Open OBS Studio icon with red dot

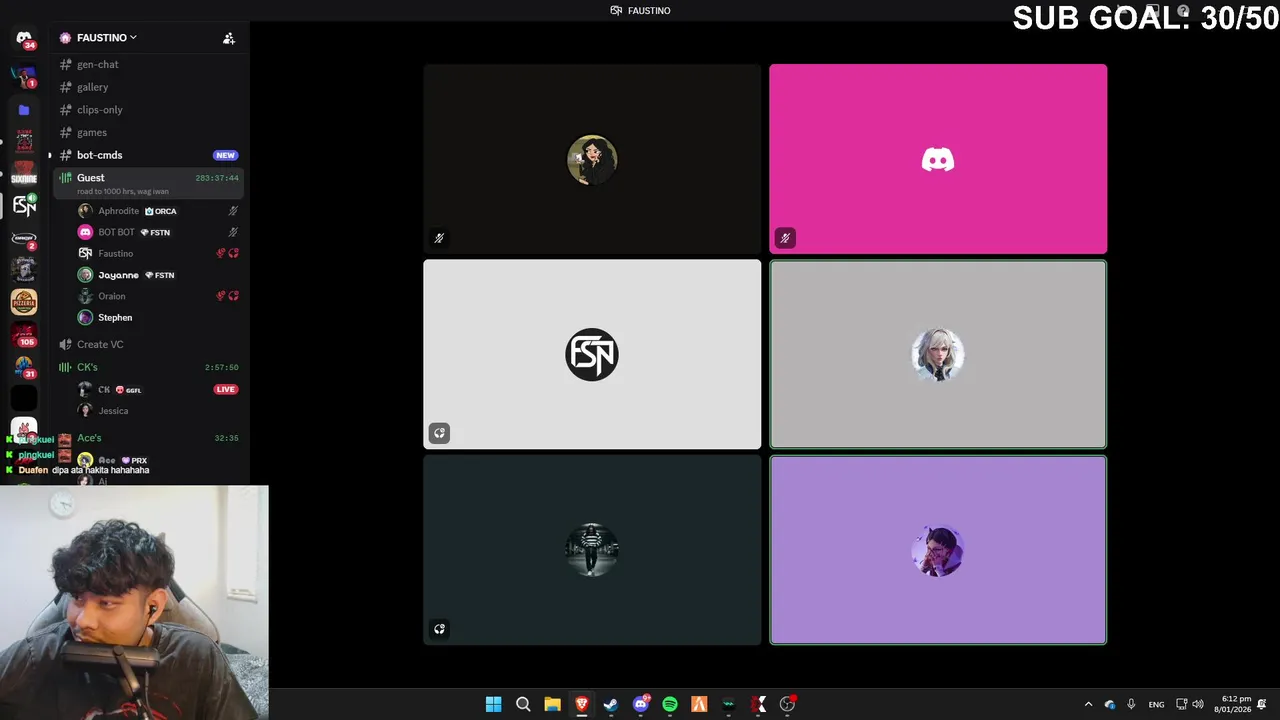click(788, 704)
